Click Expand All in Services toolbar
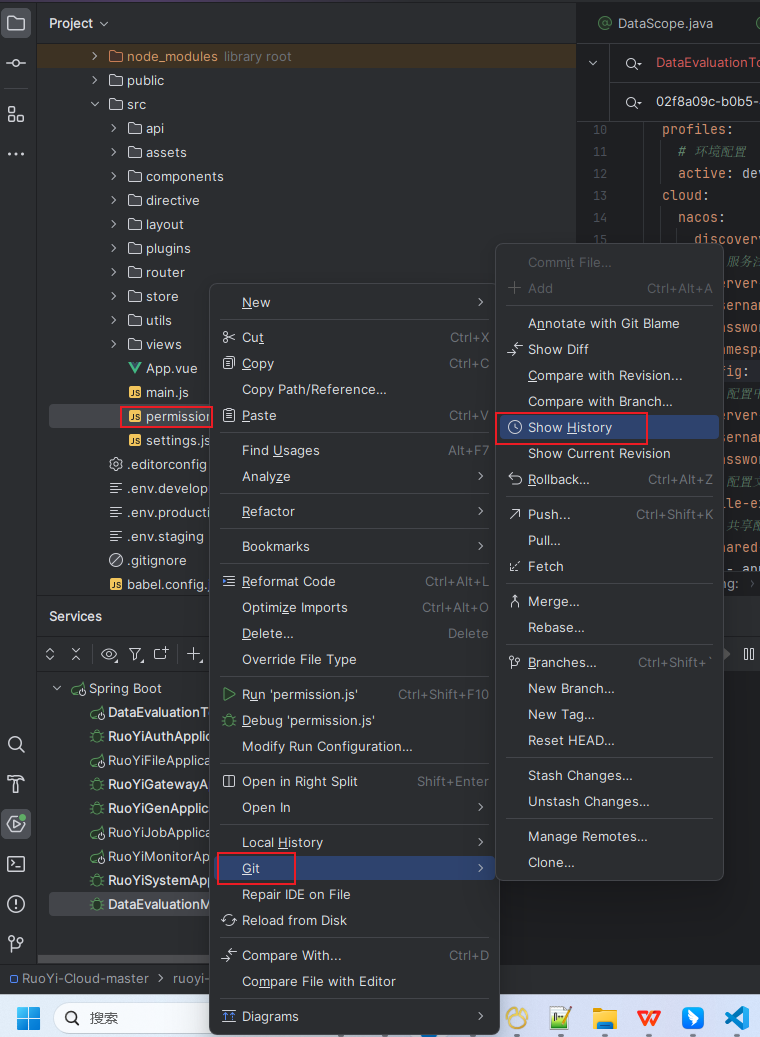The height and width of the screenshot is (1037, 760). (50, 654)
